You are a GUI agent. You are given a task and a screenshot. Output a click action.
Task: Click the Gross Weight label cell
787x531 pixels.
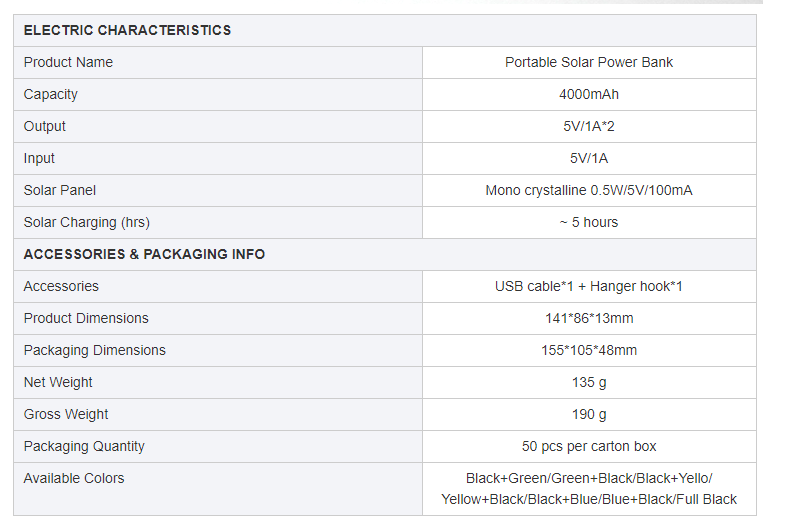tap(66, 414)
